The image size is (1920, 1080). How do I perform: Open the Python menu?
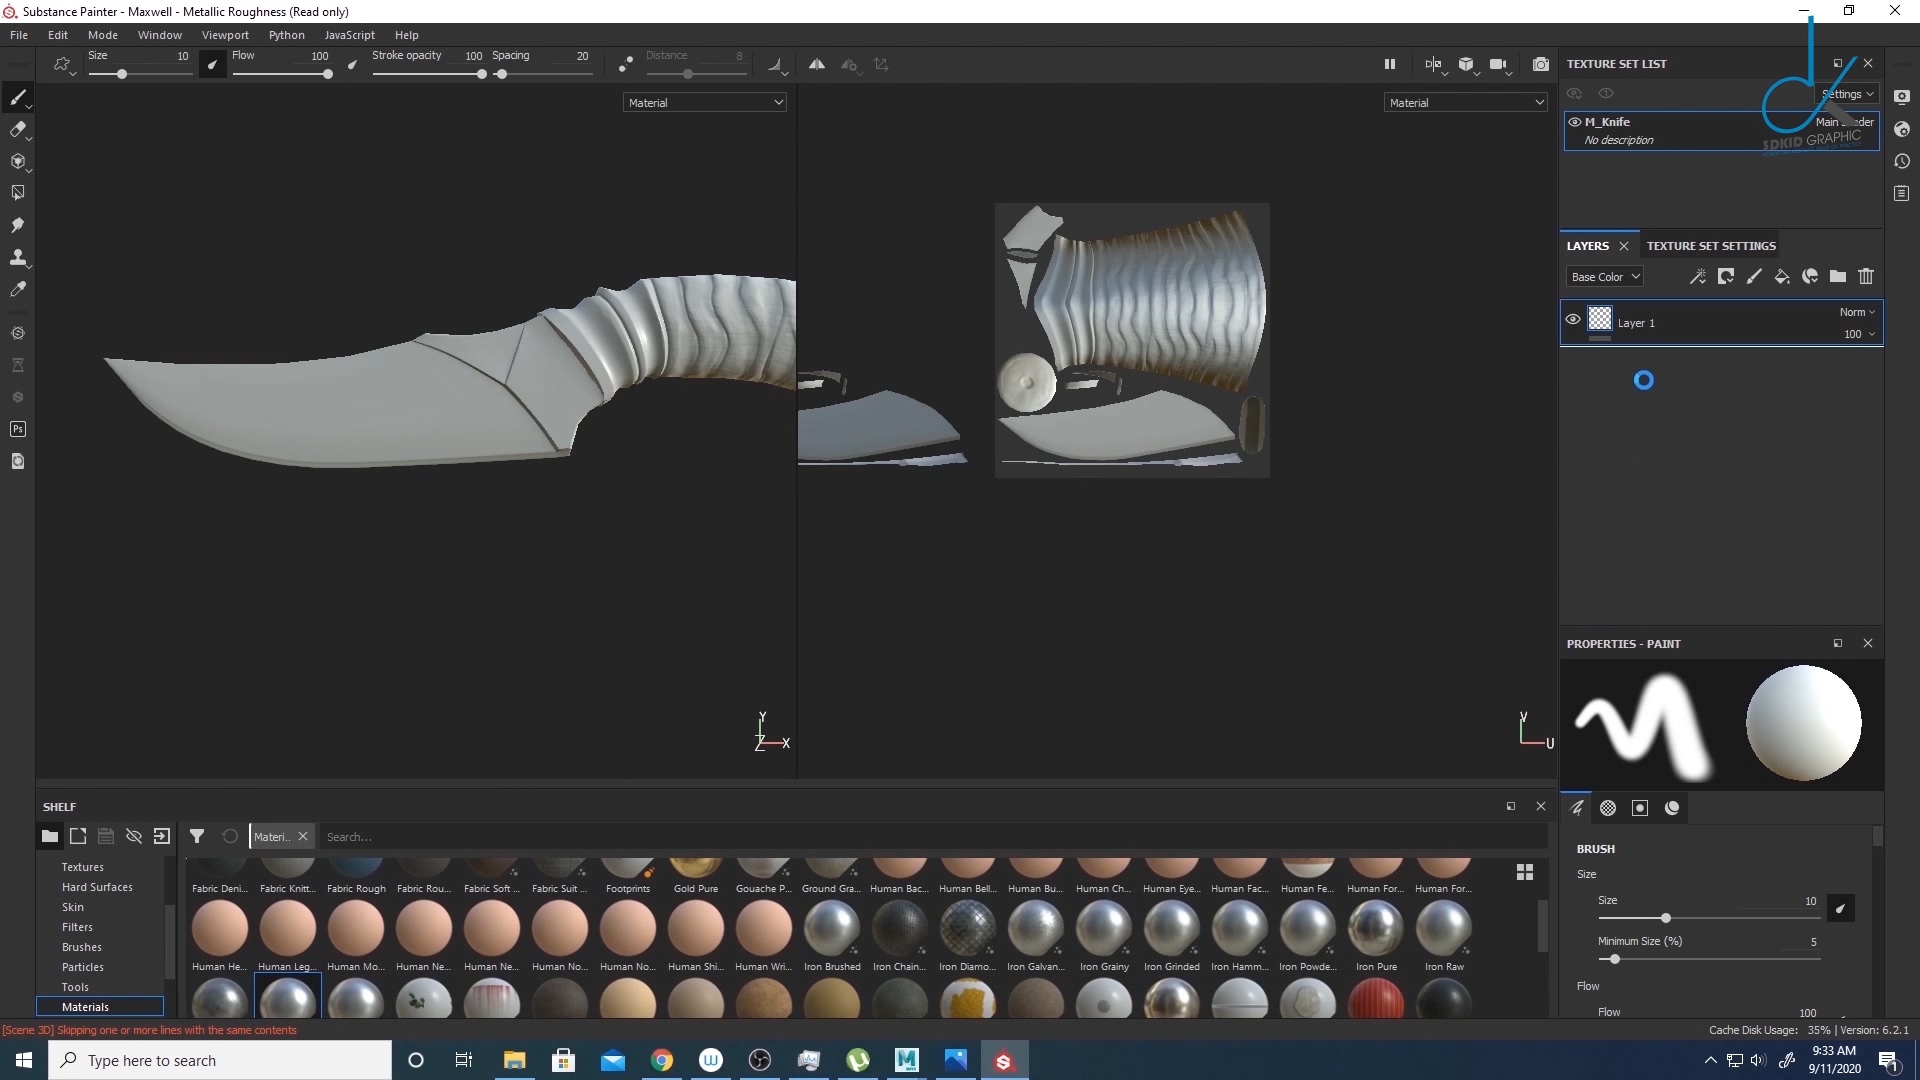(x=286, y=35)
